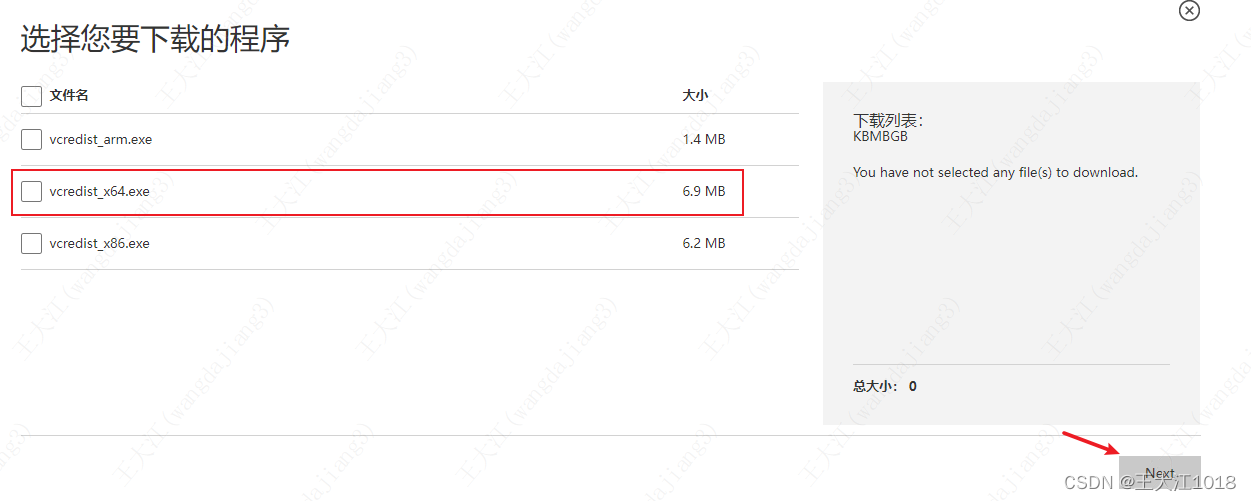
Task: Click the 6.9 MB size value
Action: (x=704, y=191)
